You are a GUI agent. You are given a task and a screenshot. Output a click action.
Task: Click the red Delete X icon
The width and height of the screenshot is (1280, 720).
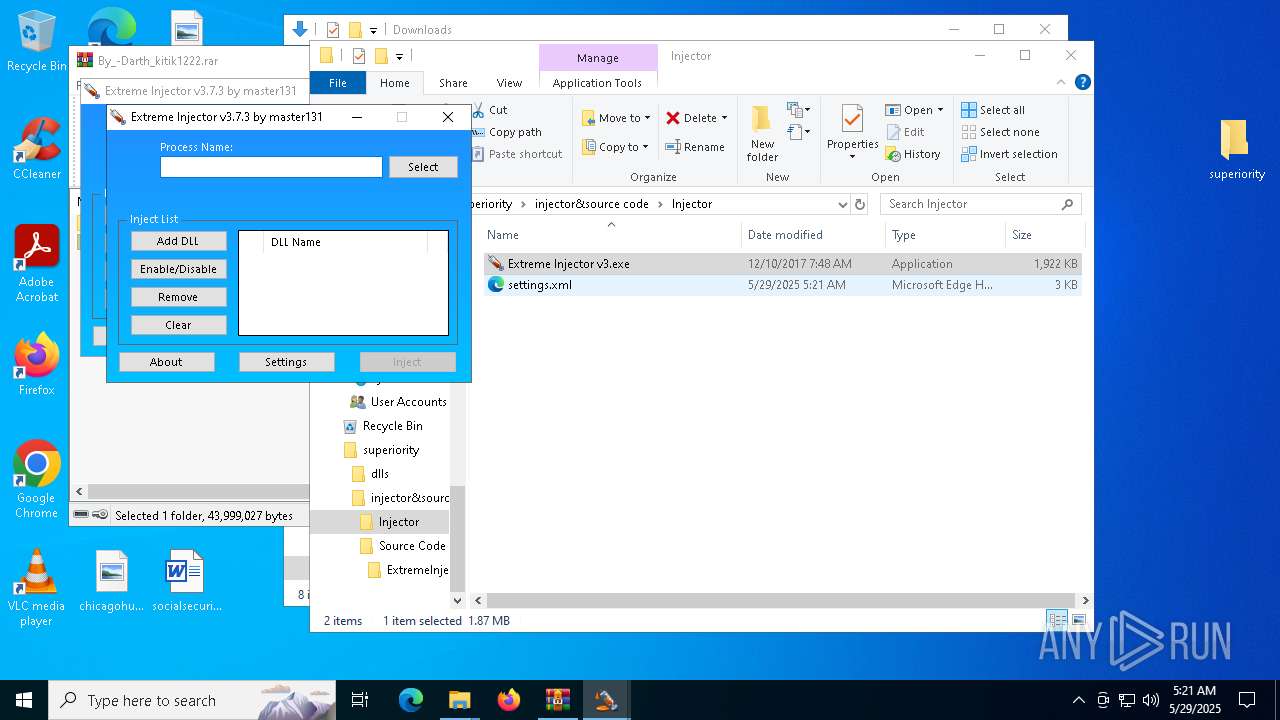(673, 118)
